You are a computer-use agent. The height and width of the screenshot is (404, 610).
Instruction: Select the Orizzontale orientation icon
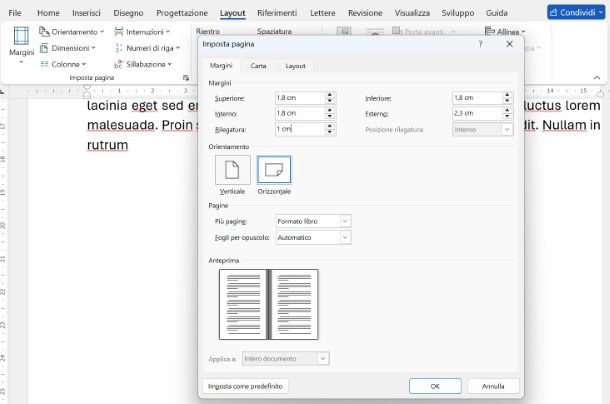pos(274,170)
